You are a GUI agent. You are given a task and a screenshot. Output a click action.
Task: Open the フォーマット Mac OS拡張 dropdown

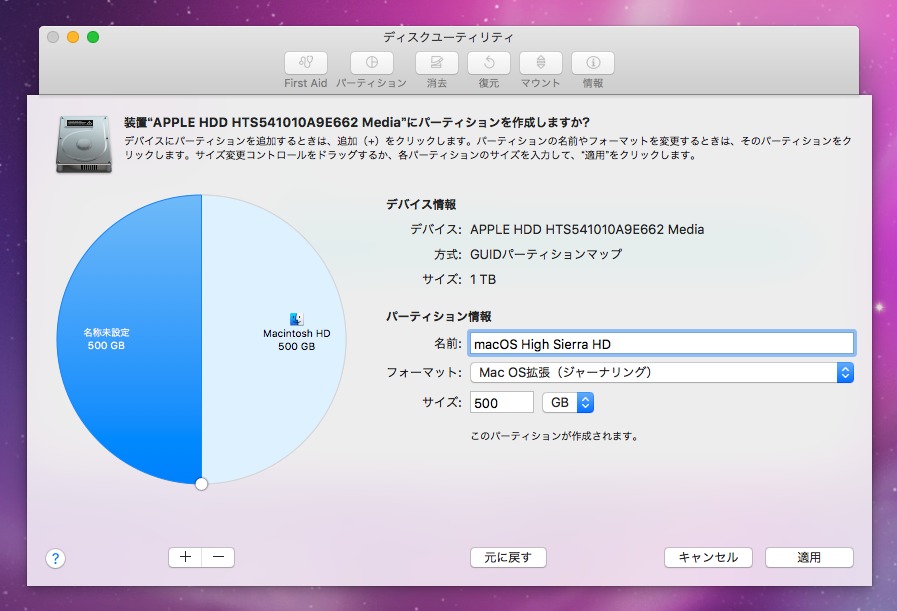[x=662, y=372]
